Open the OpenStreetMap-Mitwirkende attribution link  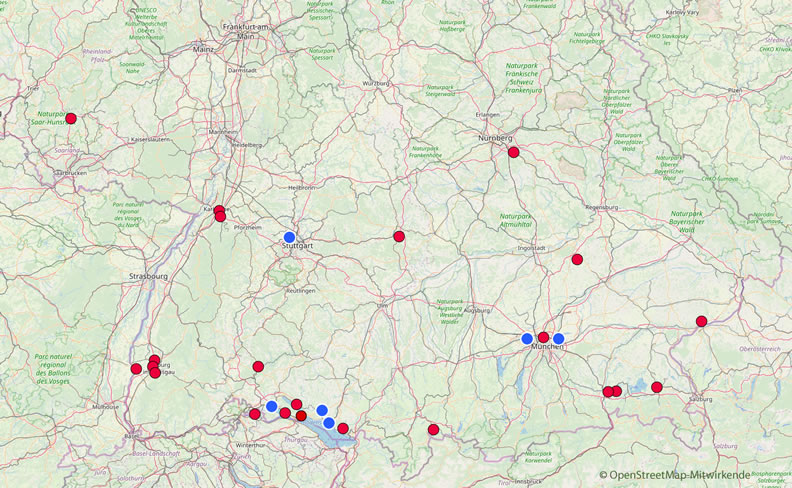(x=693, y=474)
